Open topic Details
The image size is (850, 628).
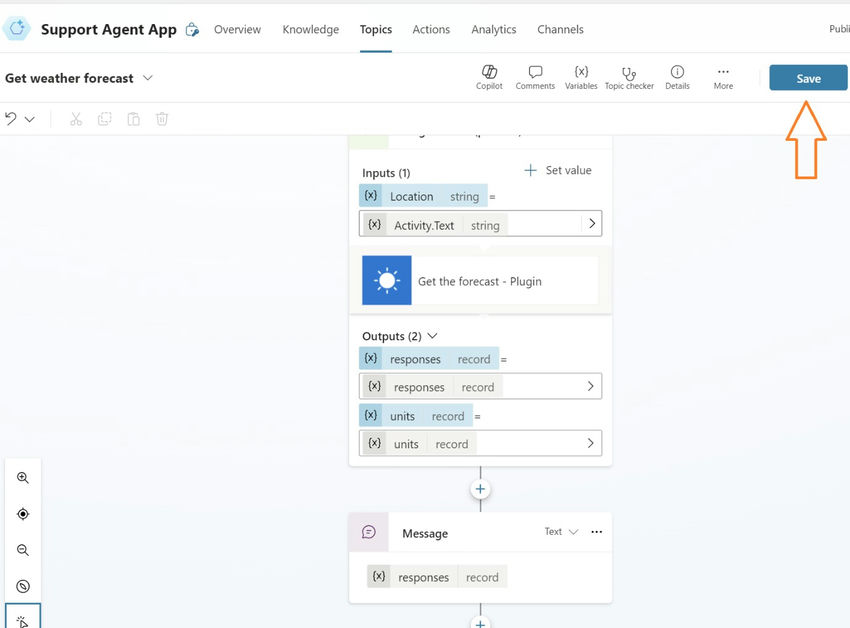pyautogui.click(x=677, y=77)
